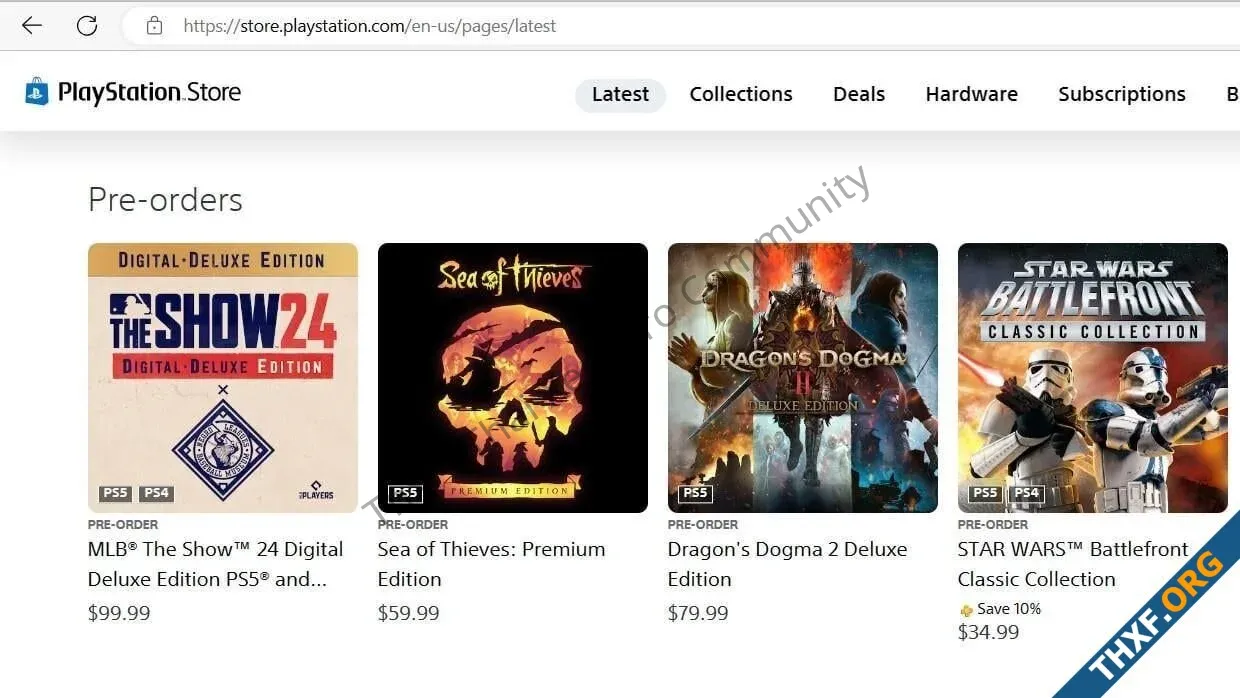1240x698 pixels.
Task: Switch to the Deals tab
Action: 859,94
